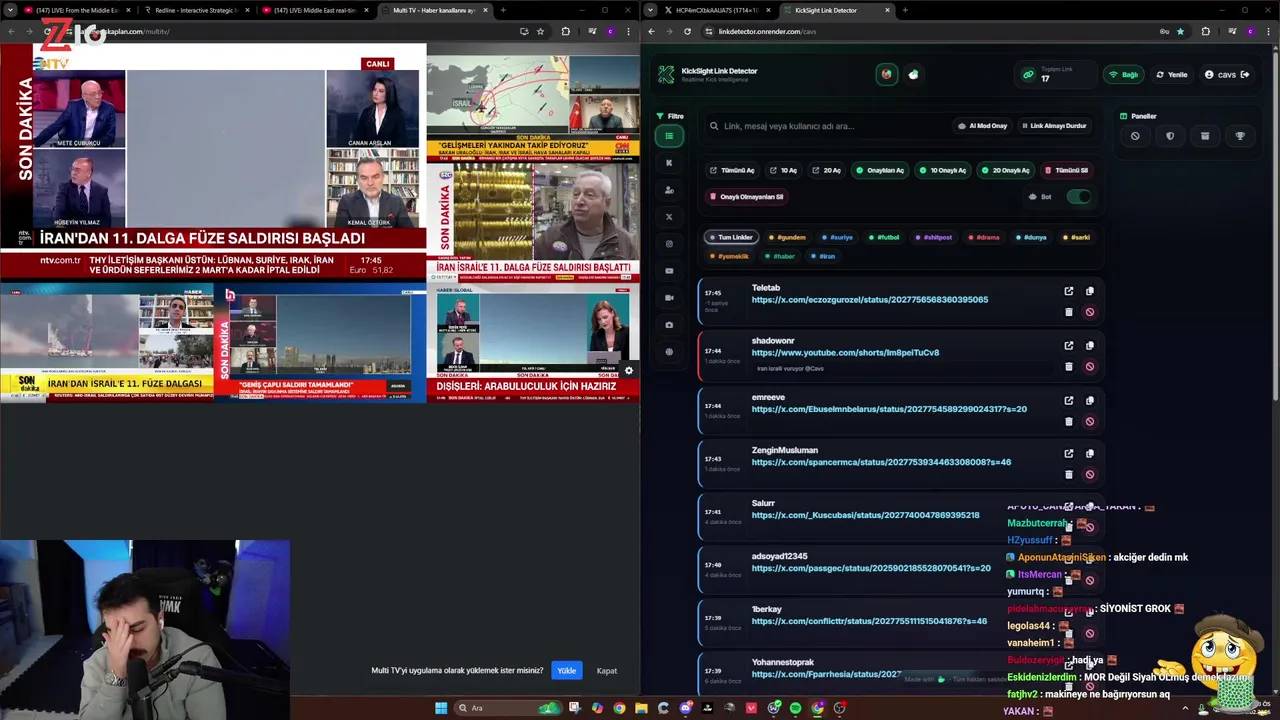Screen dimensions: 1280x720
Task: Select the Tum Linkler tag filter
Action: pyautogui.click(x=731, y=238)
